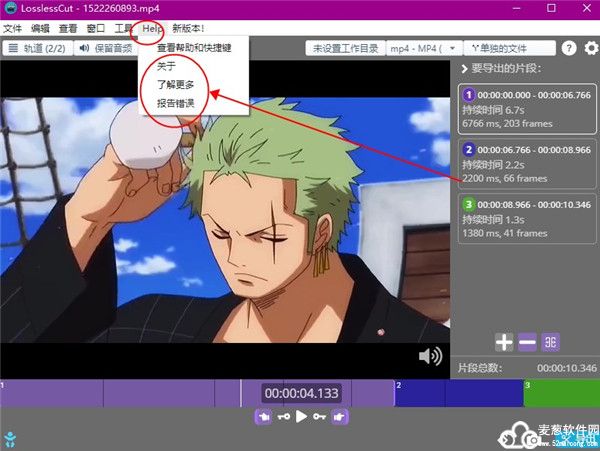Play the video

point(301,417)
